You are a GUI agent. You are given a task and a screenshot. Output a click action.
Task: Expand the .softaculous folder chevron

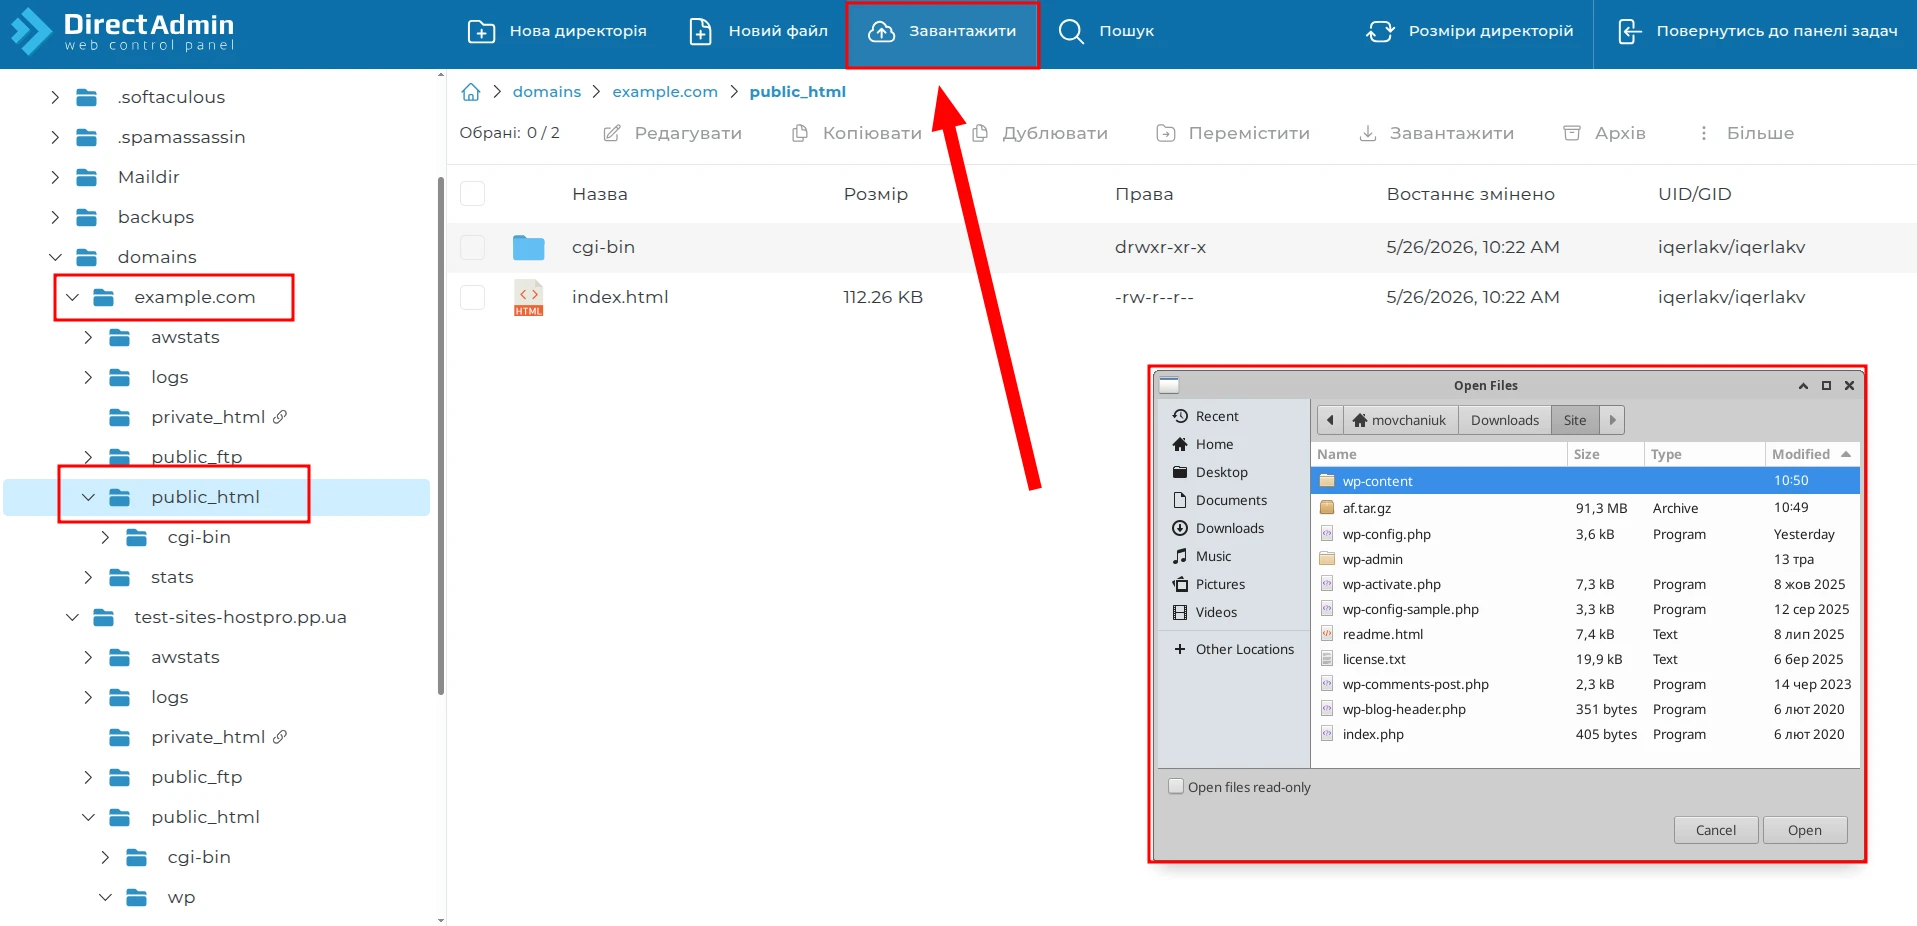click(55, 97)
